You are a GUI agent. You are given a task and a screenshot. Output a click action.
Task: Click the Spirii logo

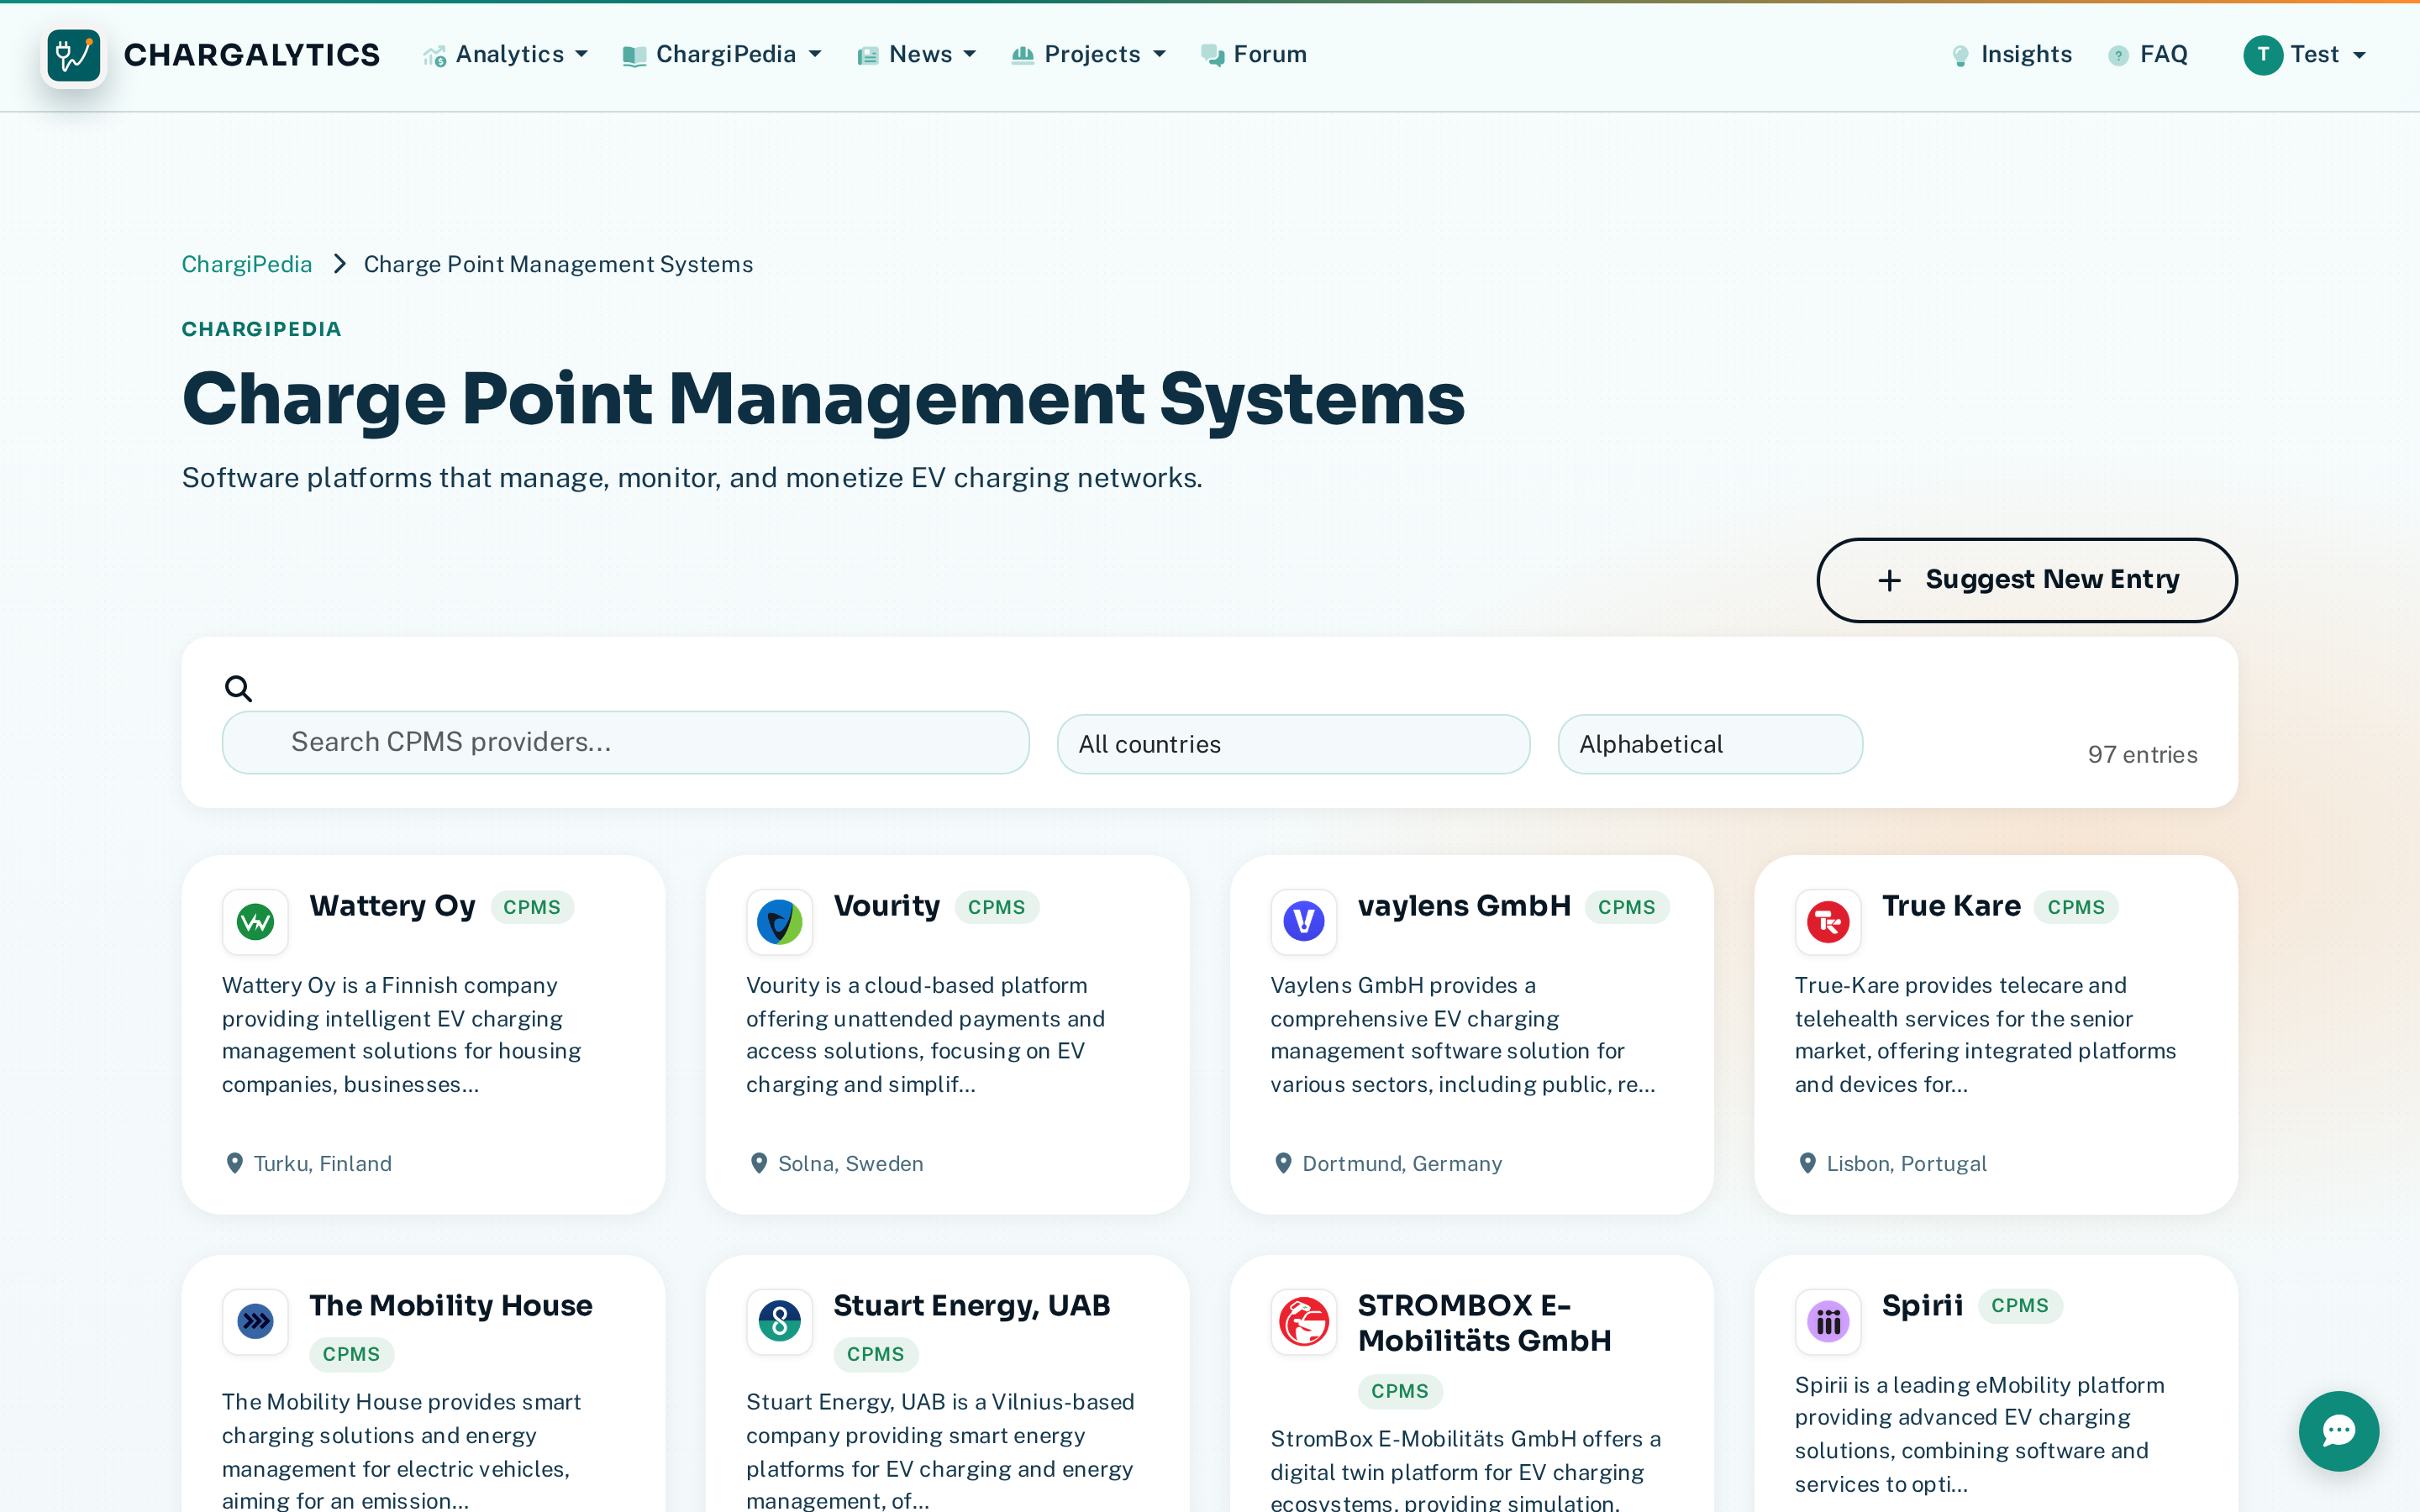[1827, 1321]
